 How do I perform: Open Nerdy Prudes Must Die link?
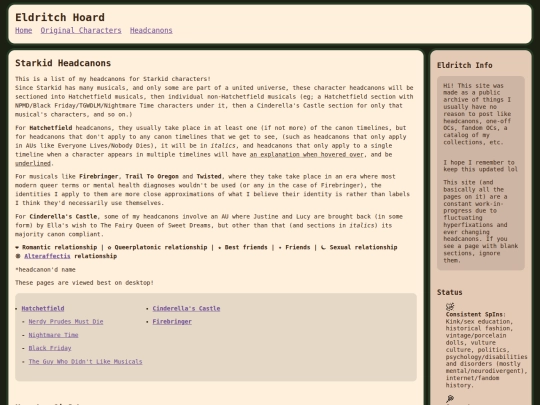[x=66, y=322]
